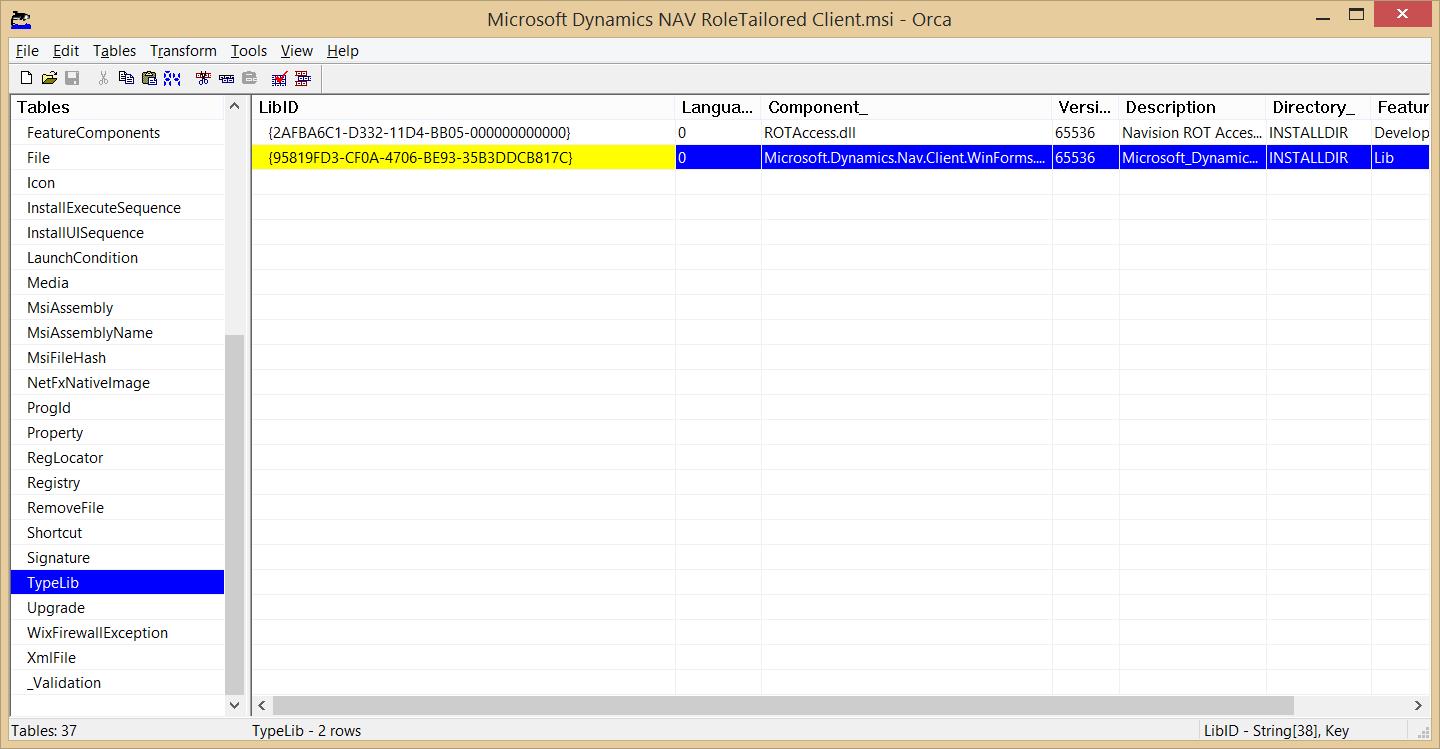The width and height of the screenshot is (1440, 749).
Task: Open the Tools menu
Action: point(248,51)
